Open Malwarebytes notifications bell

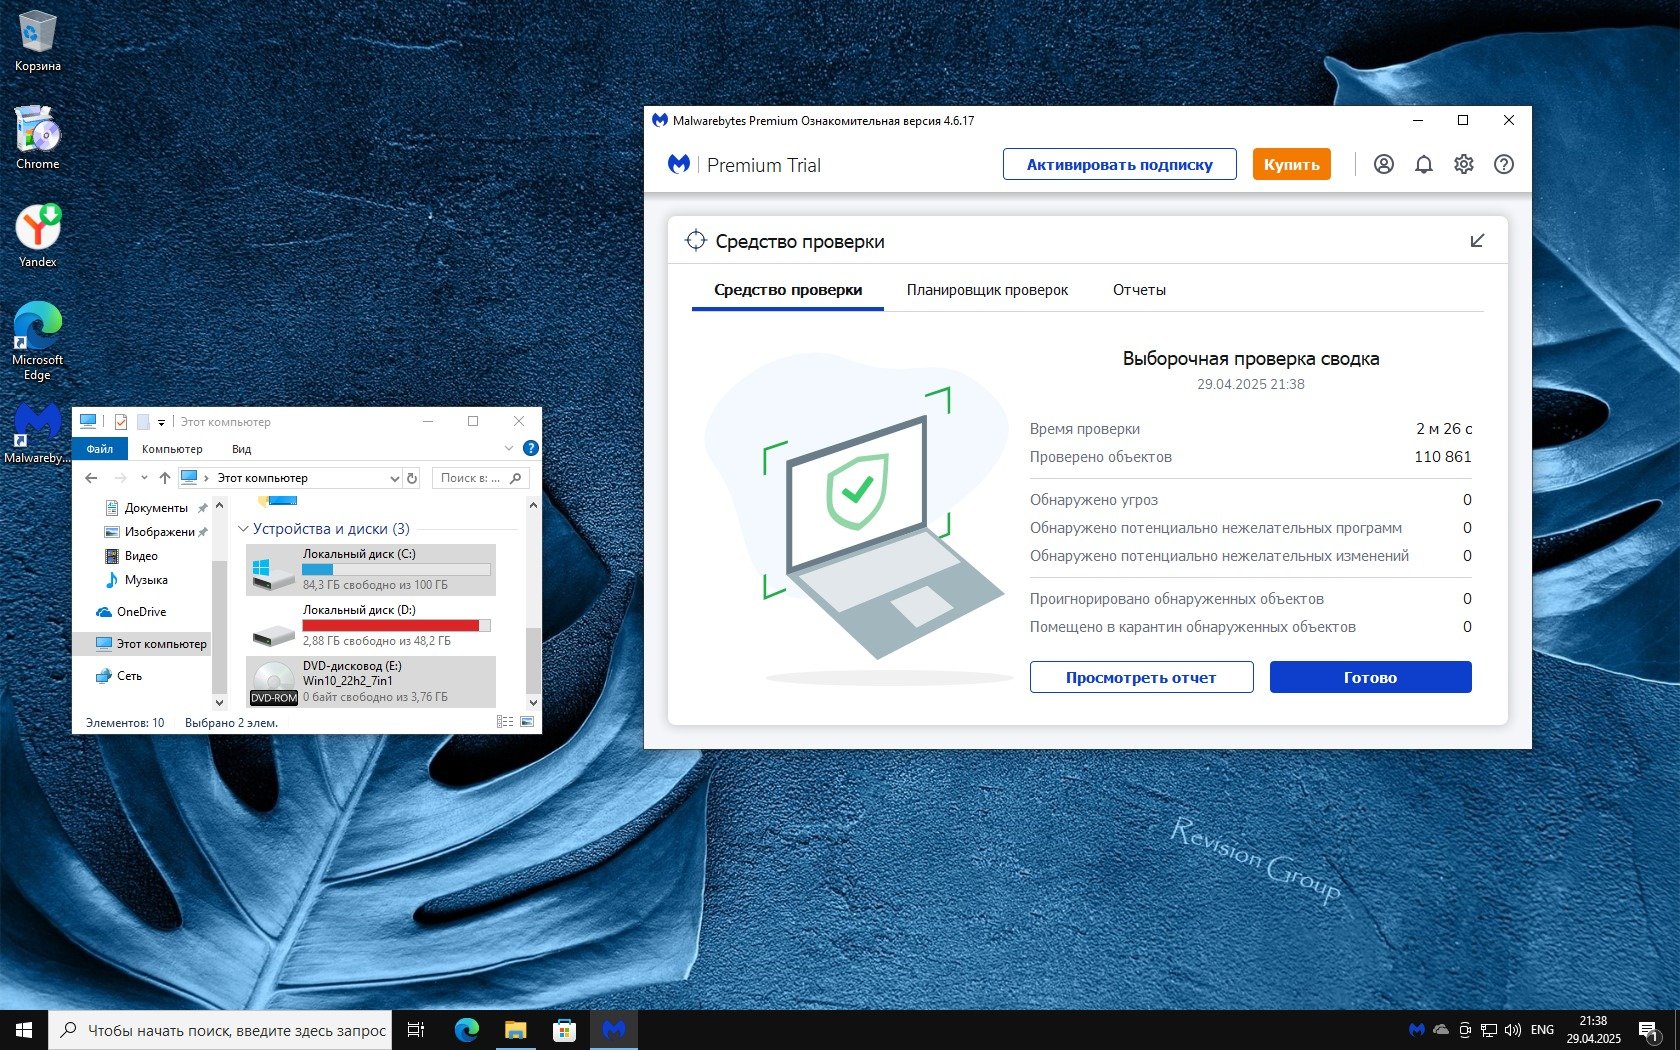pyautogui.click(x=1423, y=164)
